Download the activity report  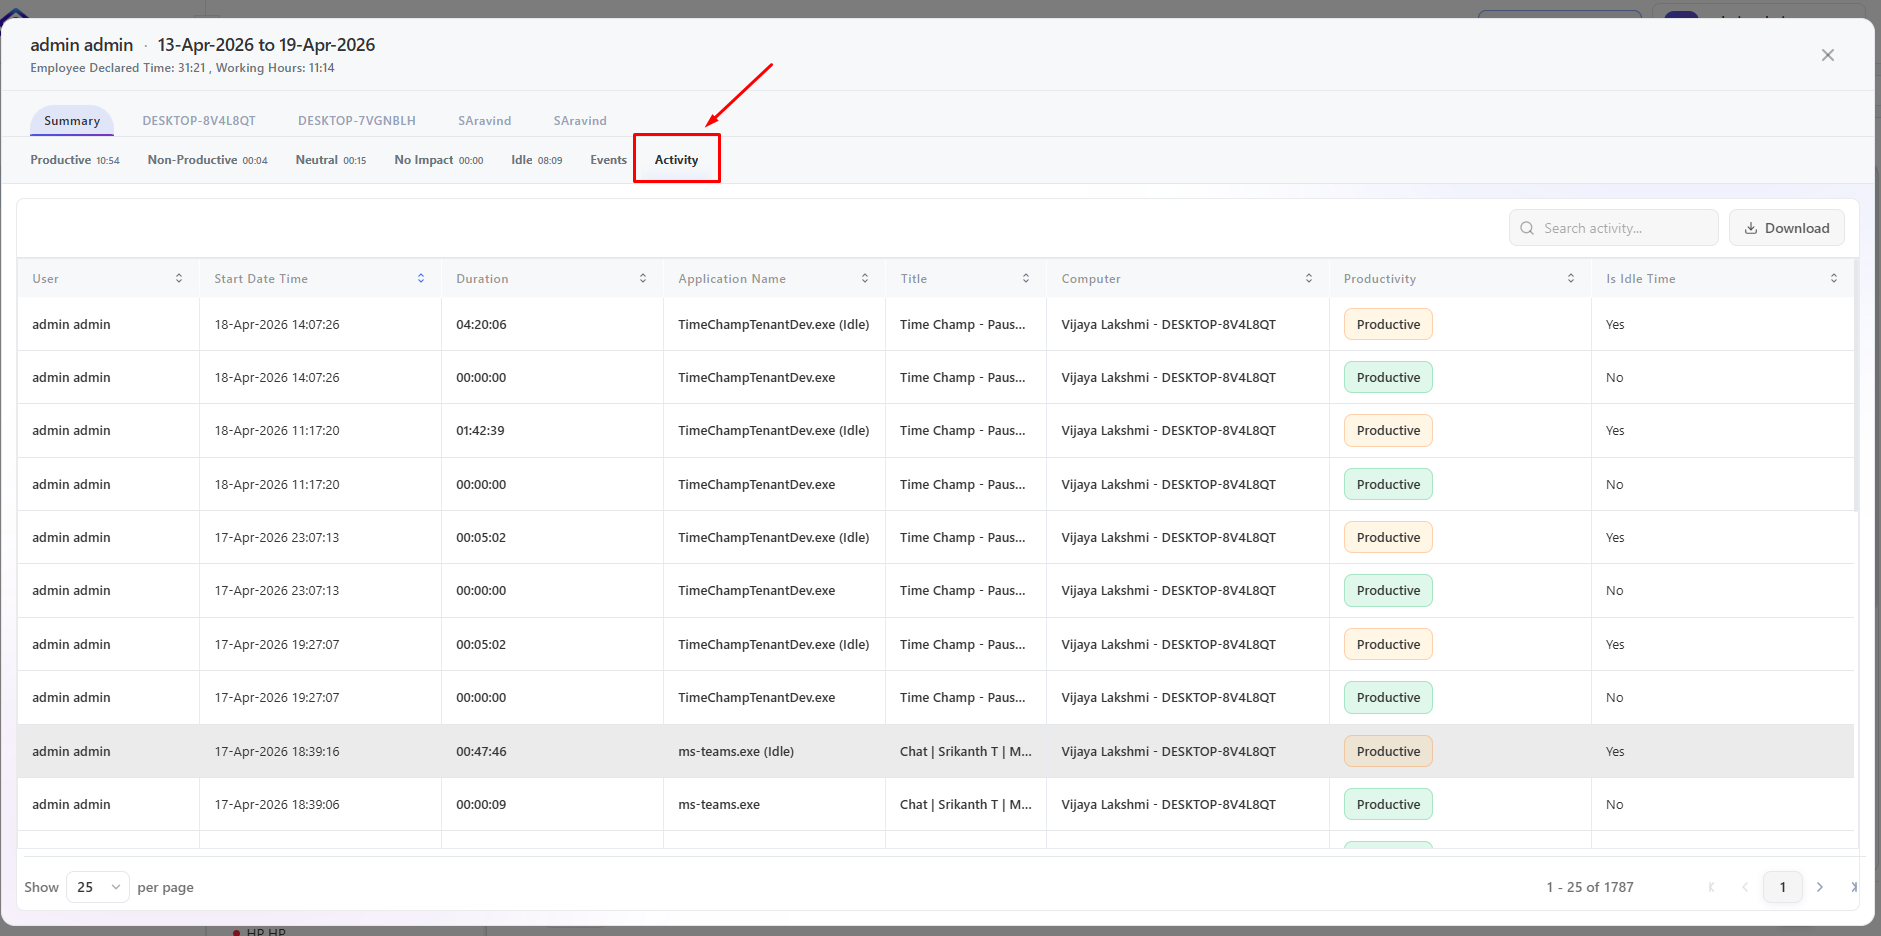pyautogui.click(x=1787, y=228)
